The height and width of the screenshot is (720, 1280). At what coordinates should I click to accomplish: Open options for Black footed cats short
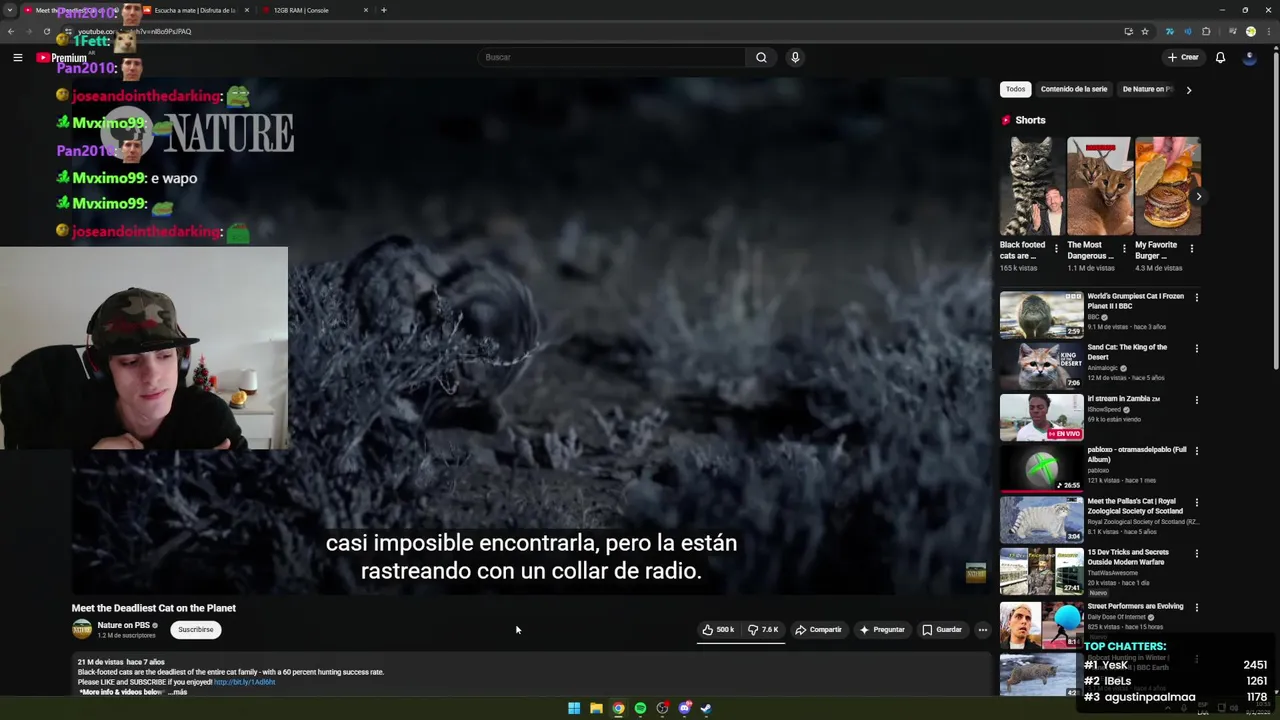click(1056, 249)
